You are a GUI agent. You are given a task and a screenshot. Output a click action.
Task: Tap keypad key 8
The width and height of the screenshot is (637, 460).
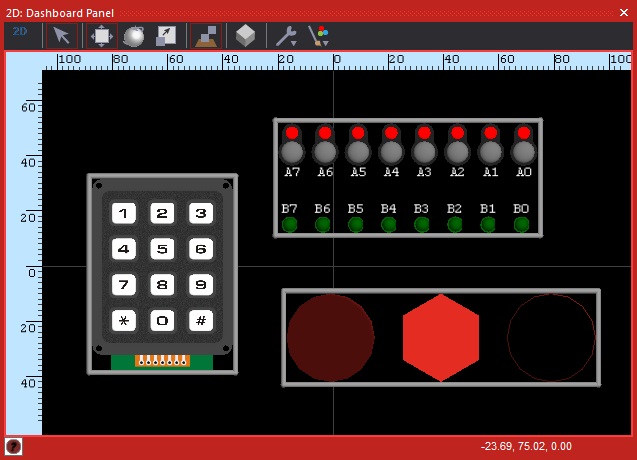pos(162,284)
